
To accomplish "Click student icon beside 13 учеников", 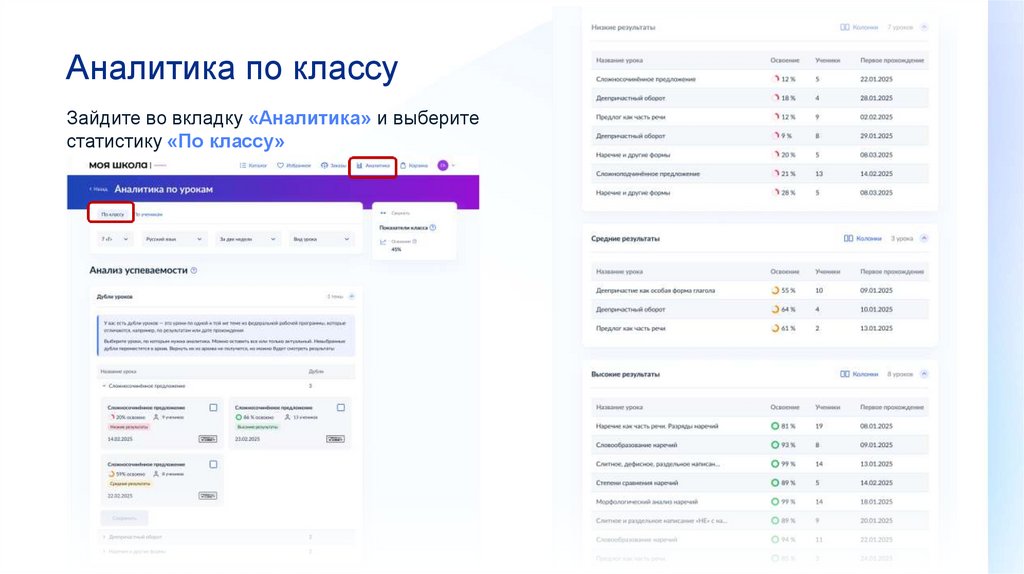I will [x=287, y=417].
